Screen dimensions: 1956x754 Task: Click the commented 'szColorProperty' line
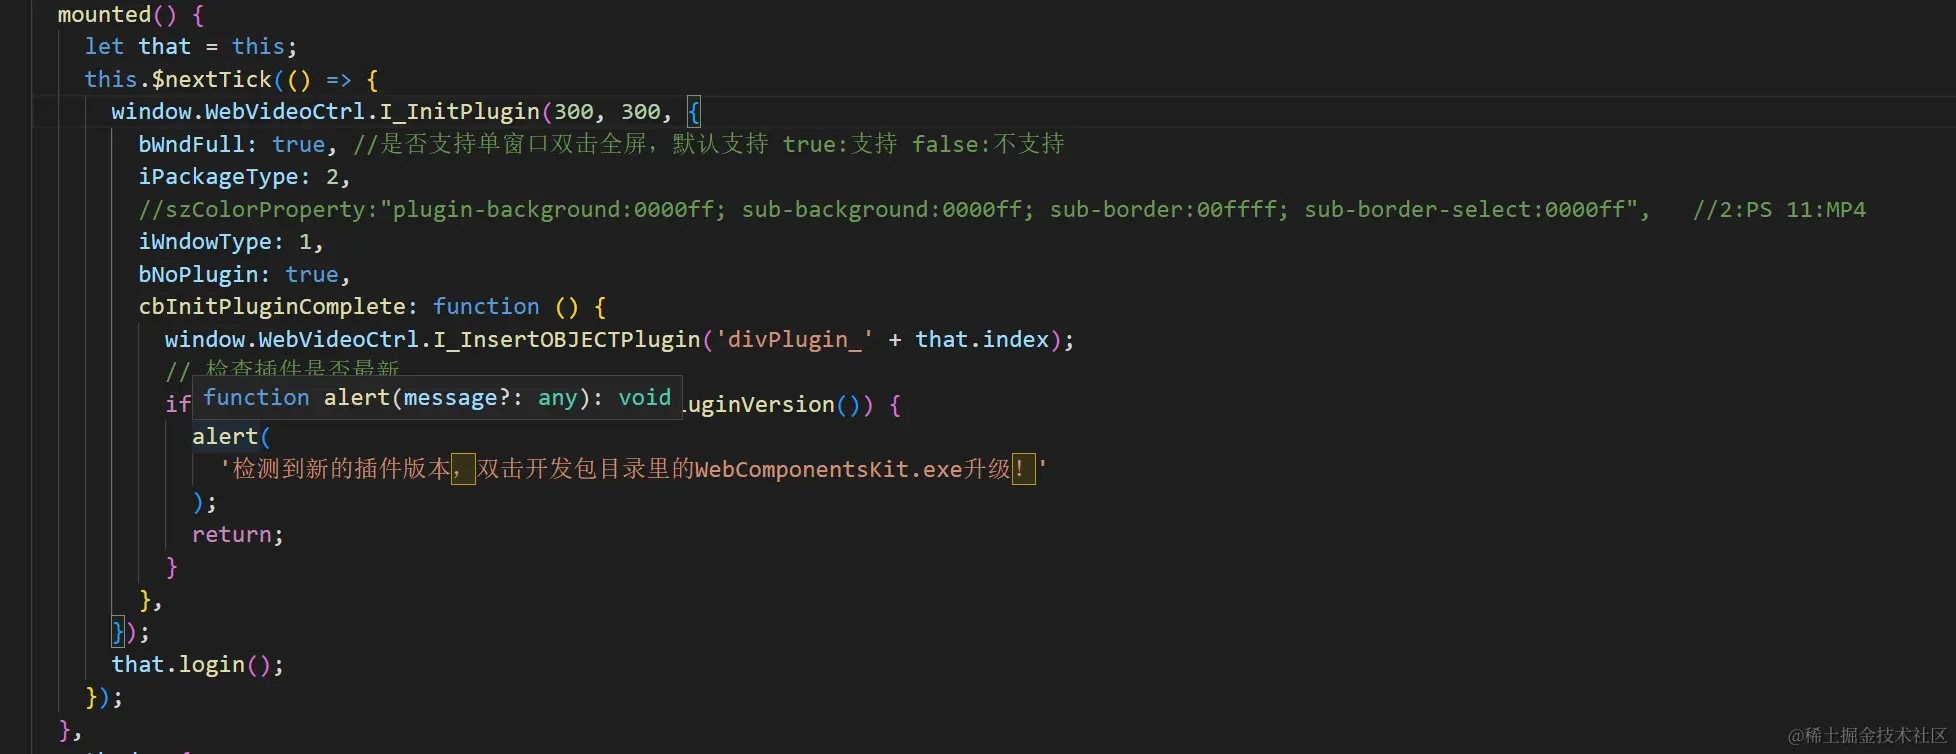894,210
